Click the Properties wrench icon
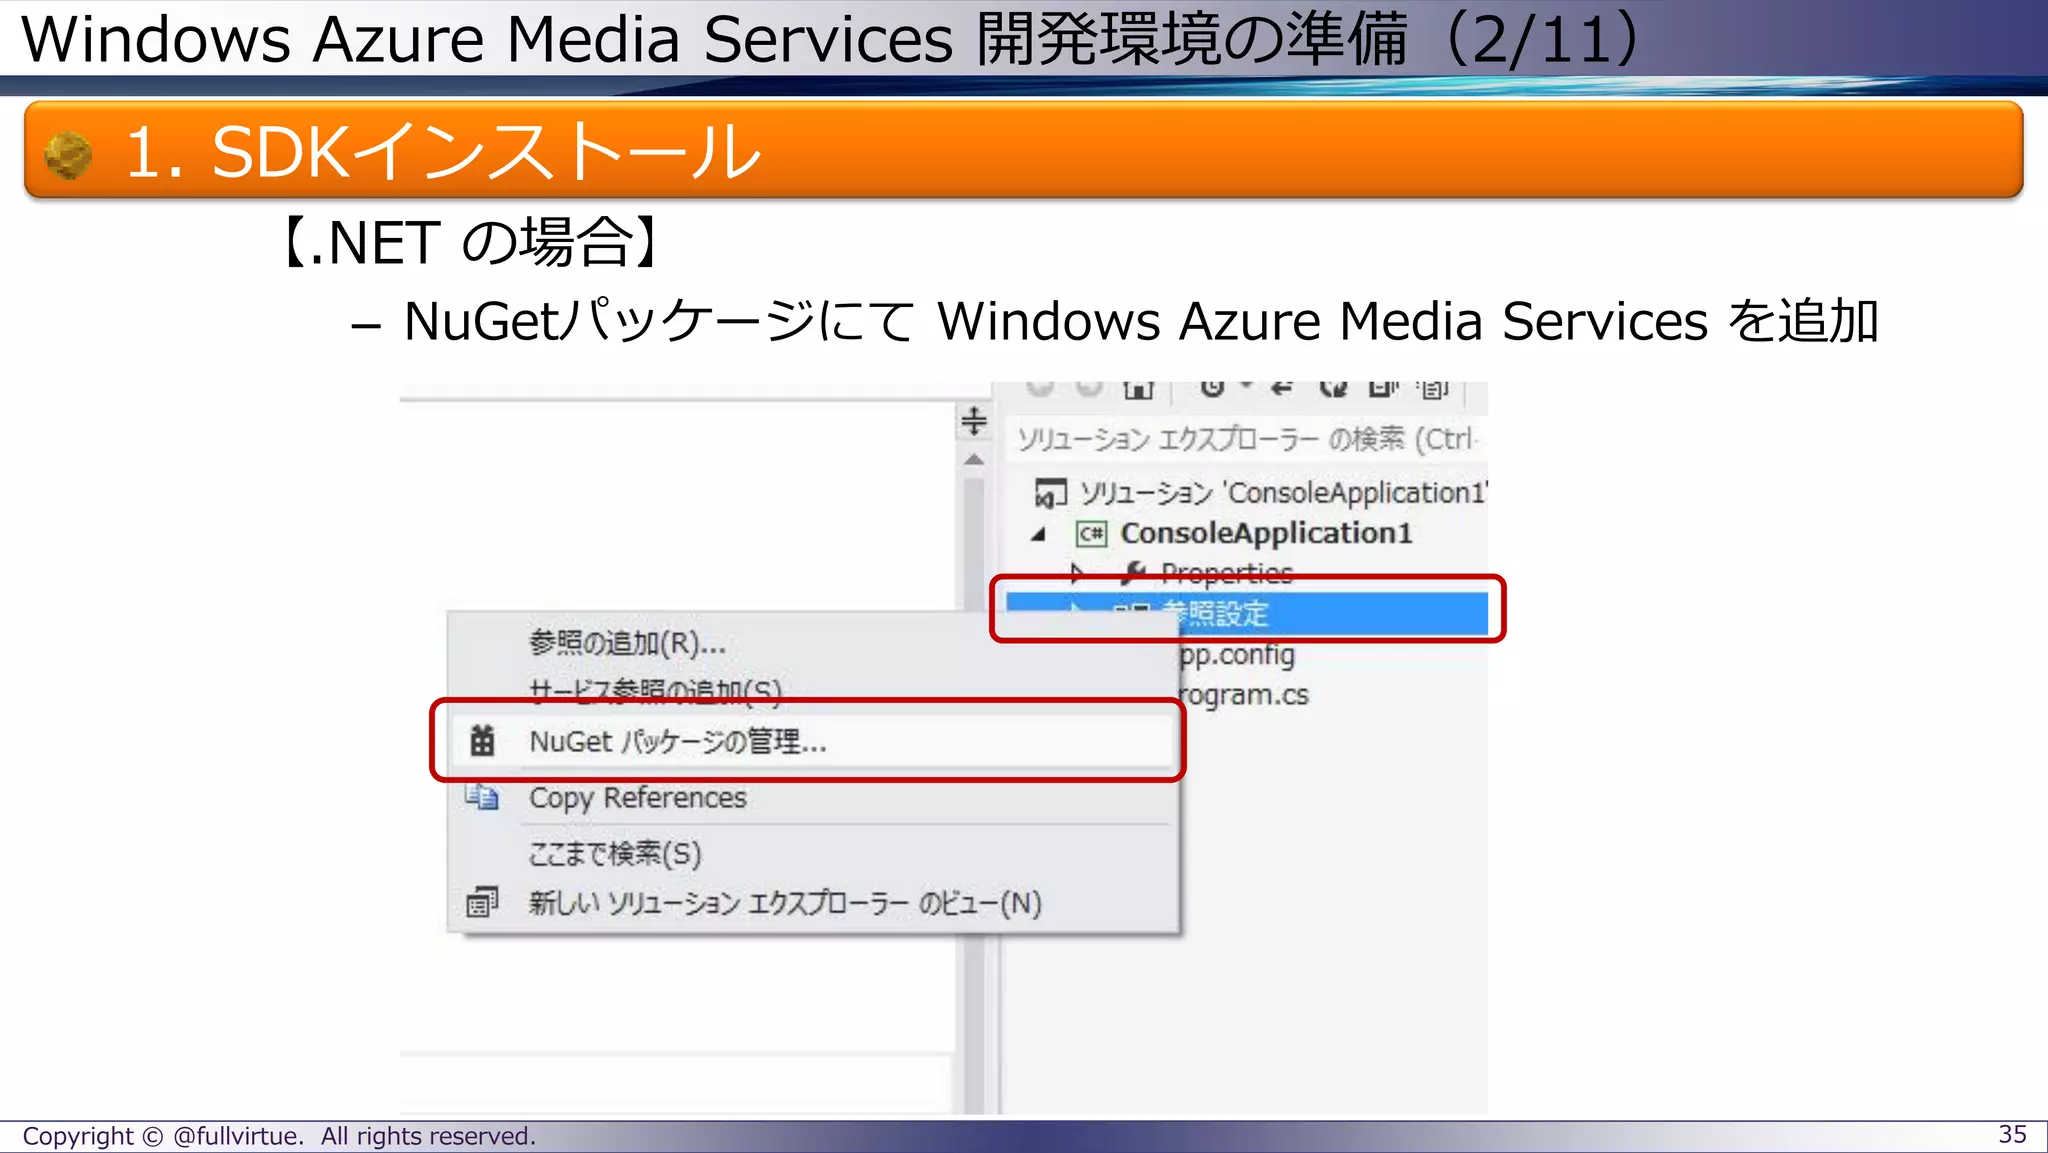This screenshot has width=2048, height=1153. [1133, 572]
